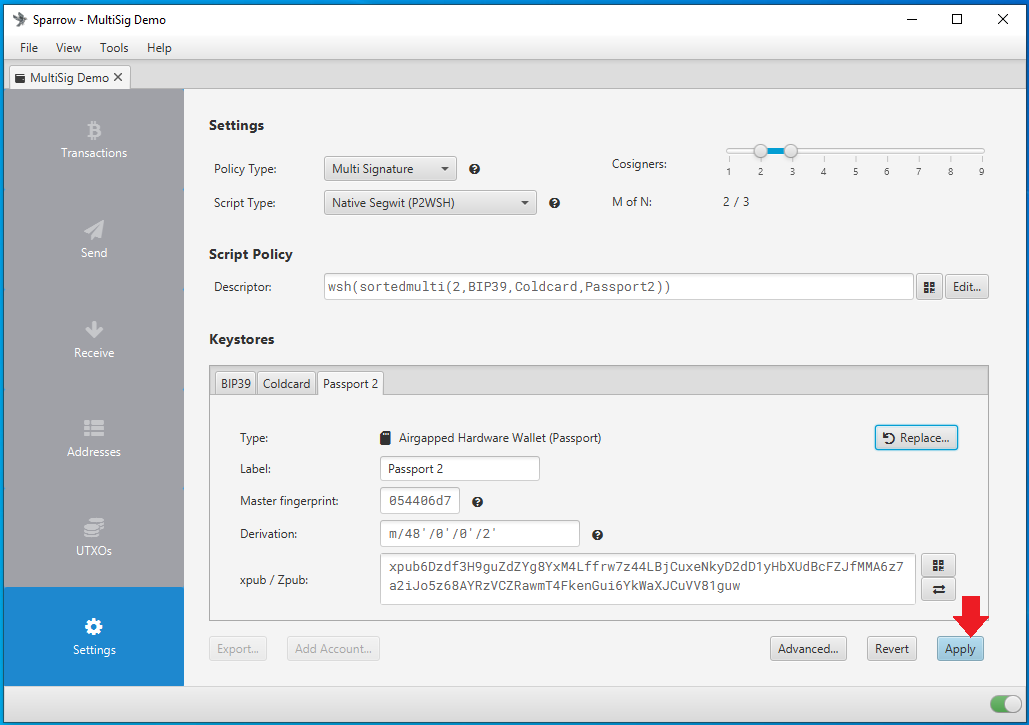Open the Transactions sidebar section
1029x725 pixels.
94,140
